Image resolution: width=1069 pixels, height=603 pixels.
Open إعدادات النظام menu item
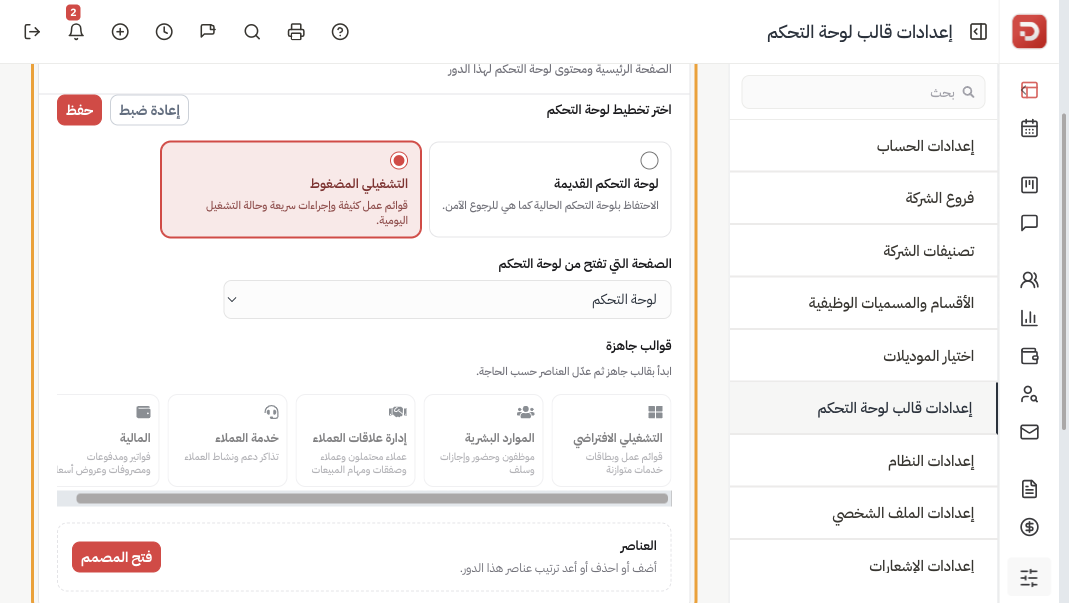click(x=863, y=461)
